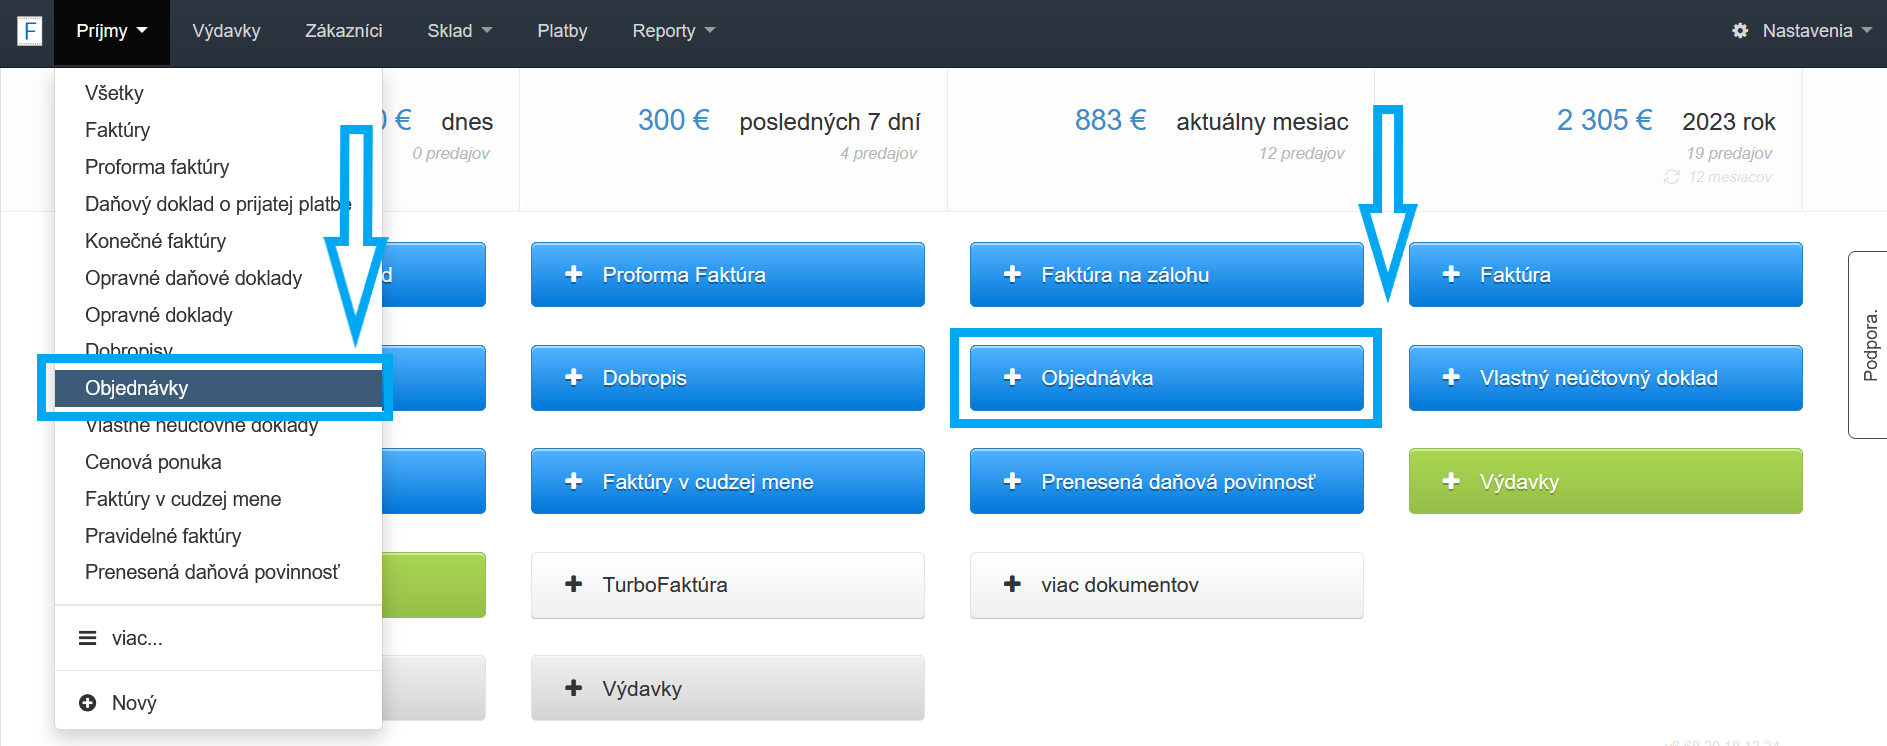Click the plus icon on TurboFaktúra
The width and height of the screenshot is (1887, 746).
[574, 584]
